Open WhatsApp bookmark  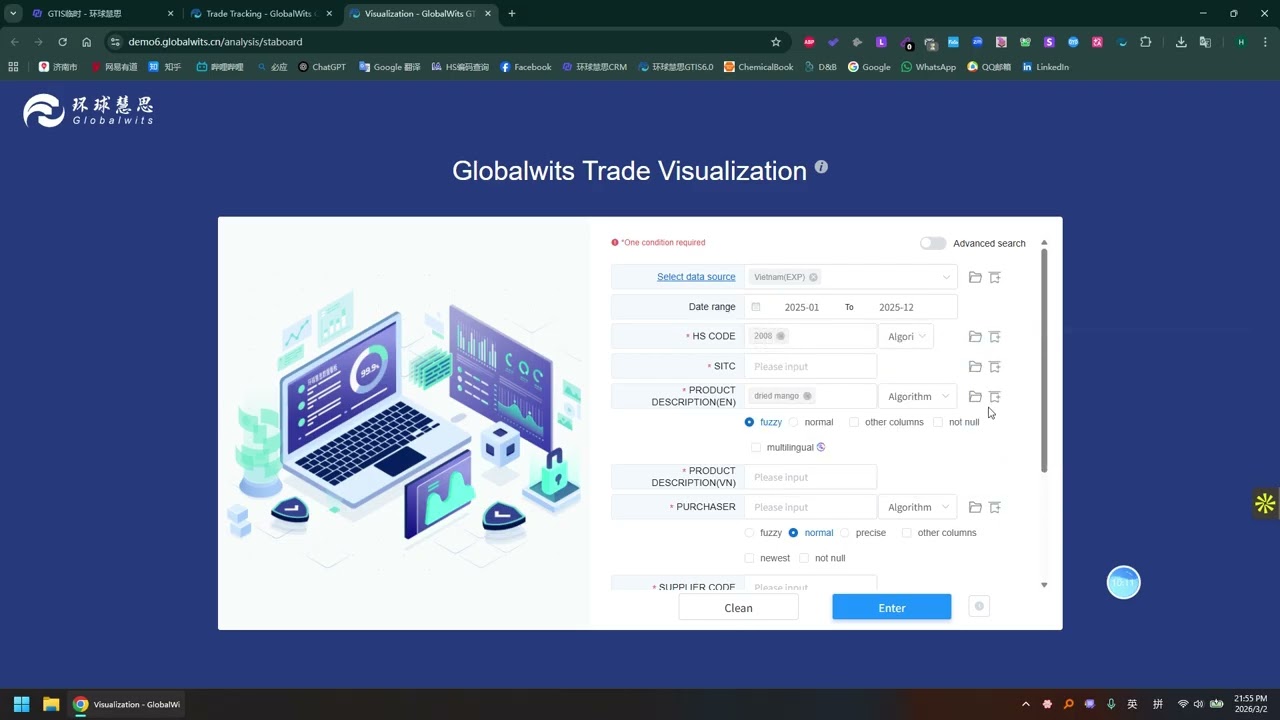pos(928,67)
